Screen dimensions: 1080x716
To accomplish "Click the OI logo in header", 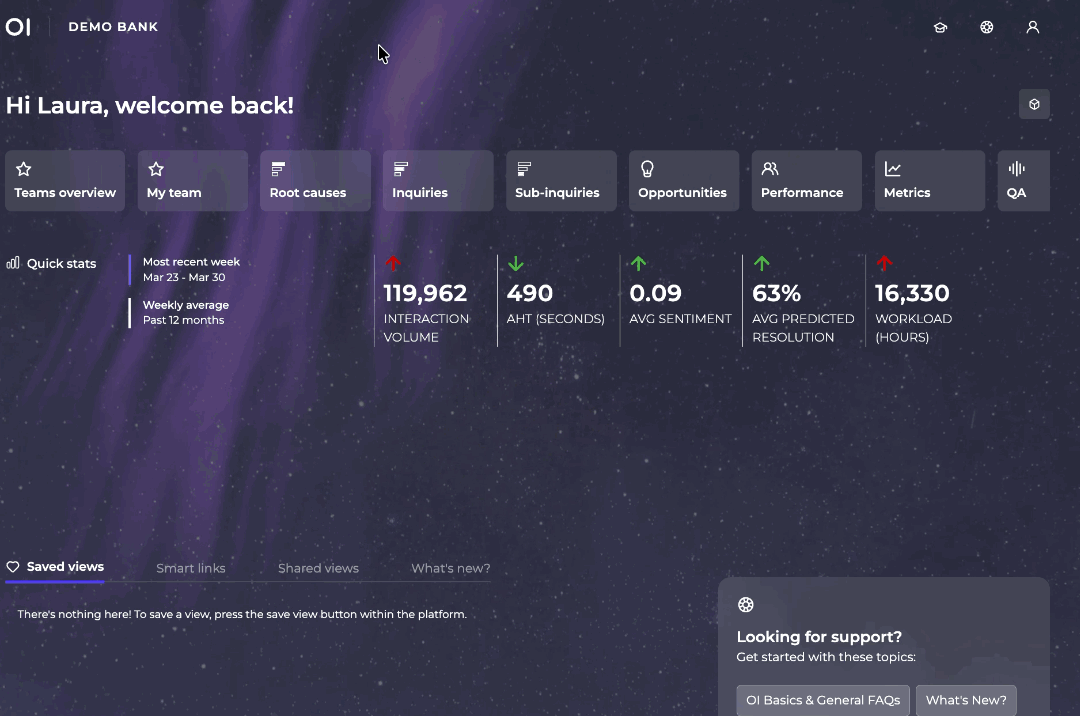I will 18,27.
